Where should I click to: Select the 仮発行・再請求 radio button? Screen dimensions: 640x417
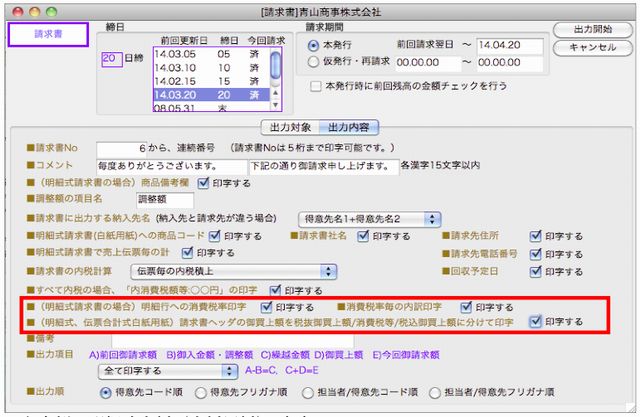coord(313,62)
